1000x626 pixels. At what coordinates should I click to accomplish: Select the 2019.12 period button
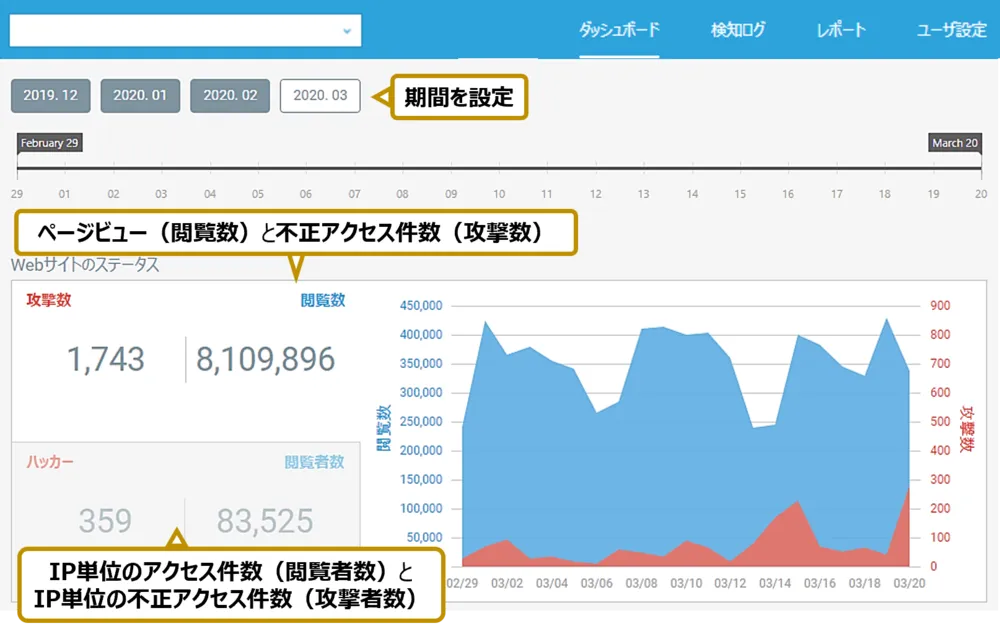click(x=50, y=95)
